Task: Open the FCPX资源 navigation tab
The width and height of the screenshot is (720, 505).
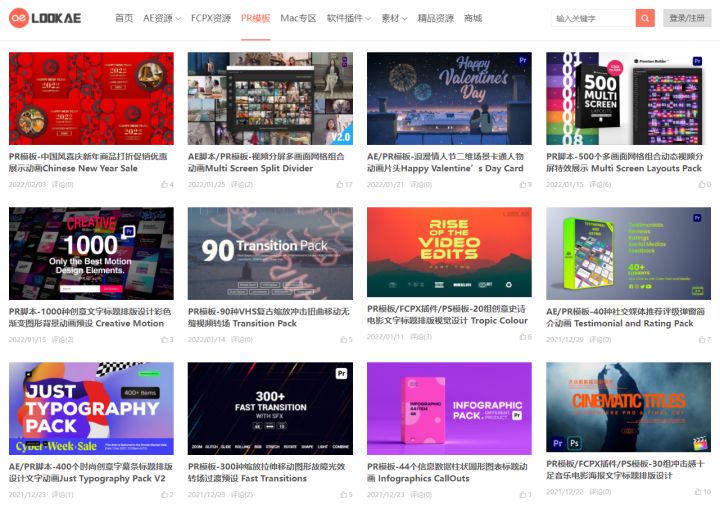Action: click(x=210, y=18)
